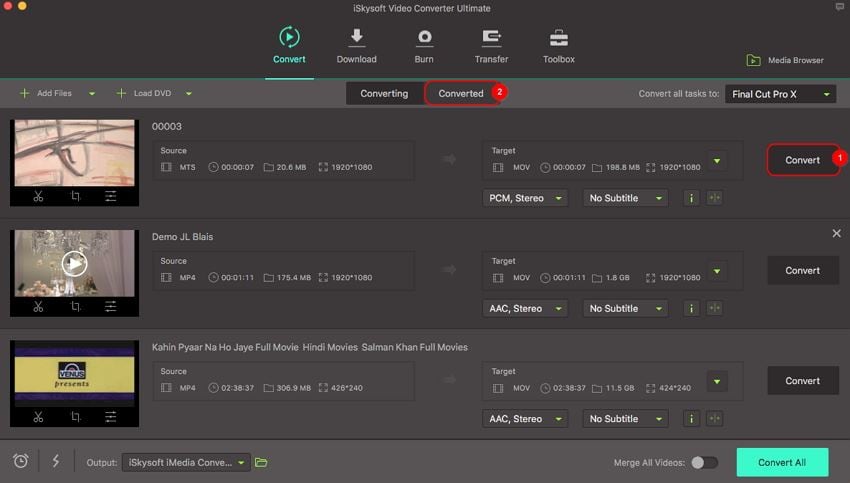This screenshot has height=483, width=850.
Task: Toggle Merge All Videos switch
Action: coord(705,462)
